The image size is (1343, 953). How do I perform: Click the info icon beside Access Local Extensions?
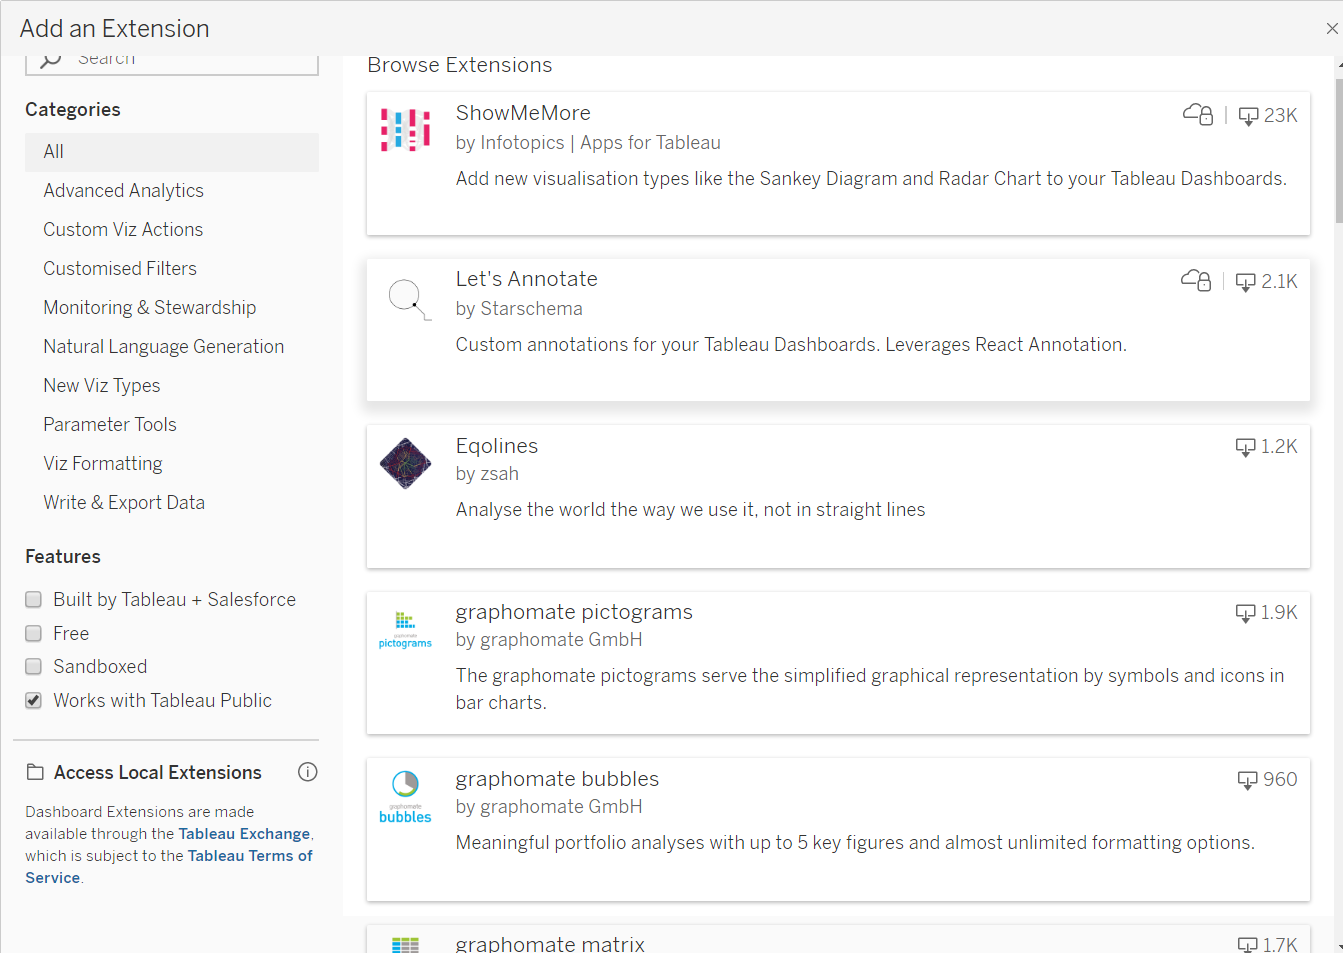(307, 772)
